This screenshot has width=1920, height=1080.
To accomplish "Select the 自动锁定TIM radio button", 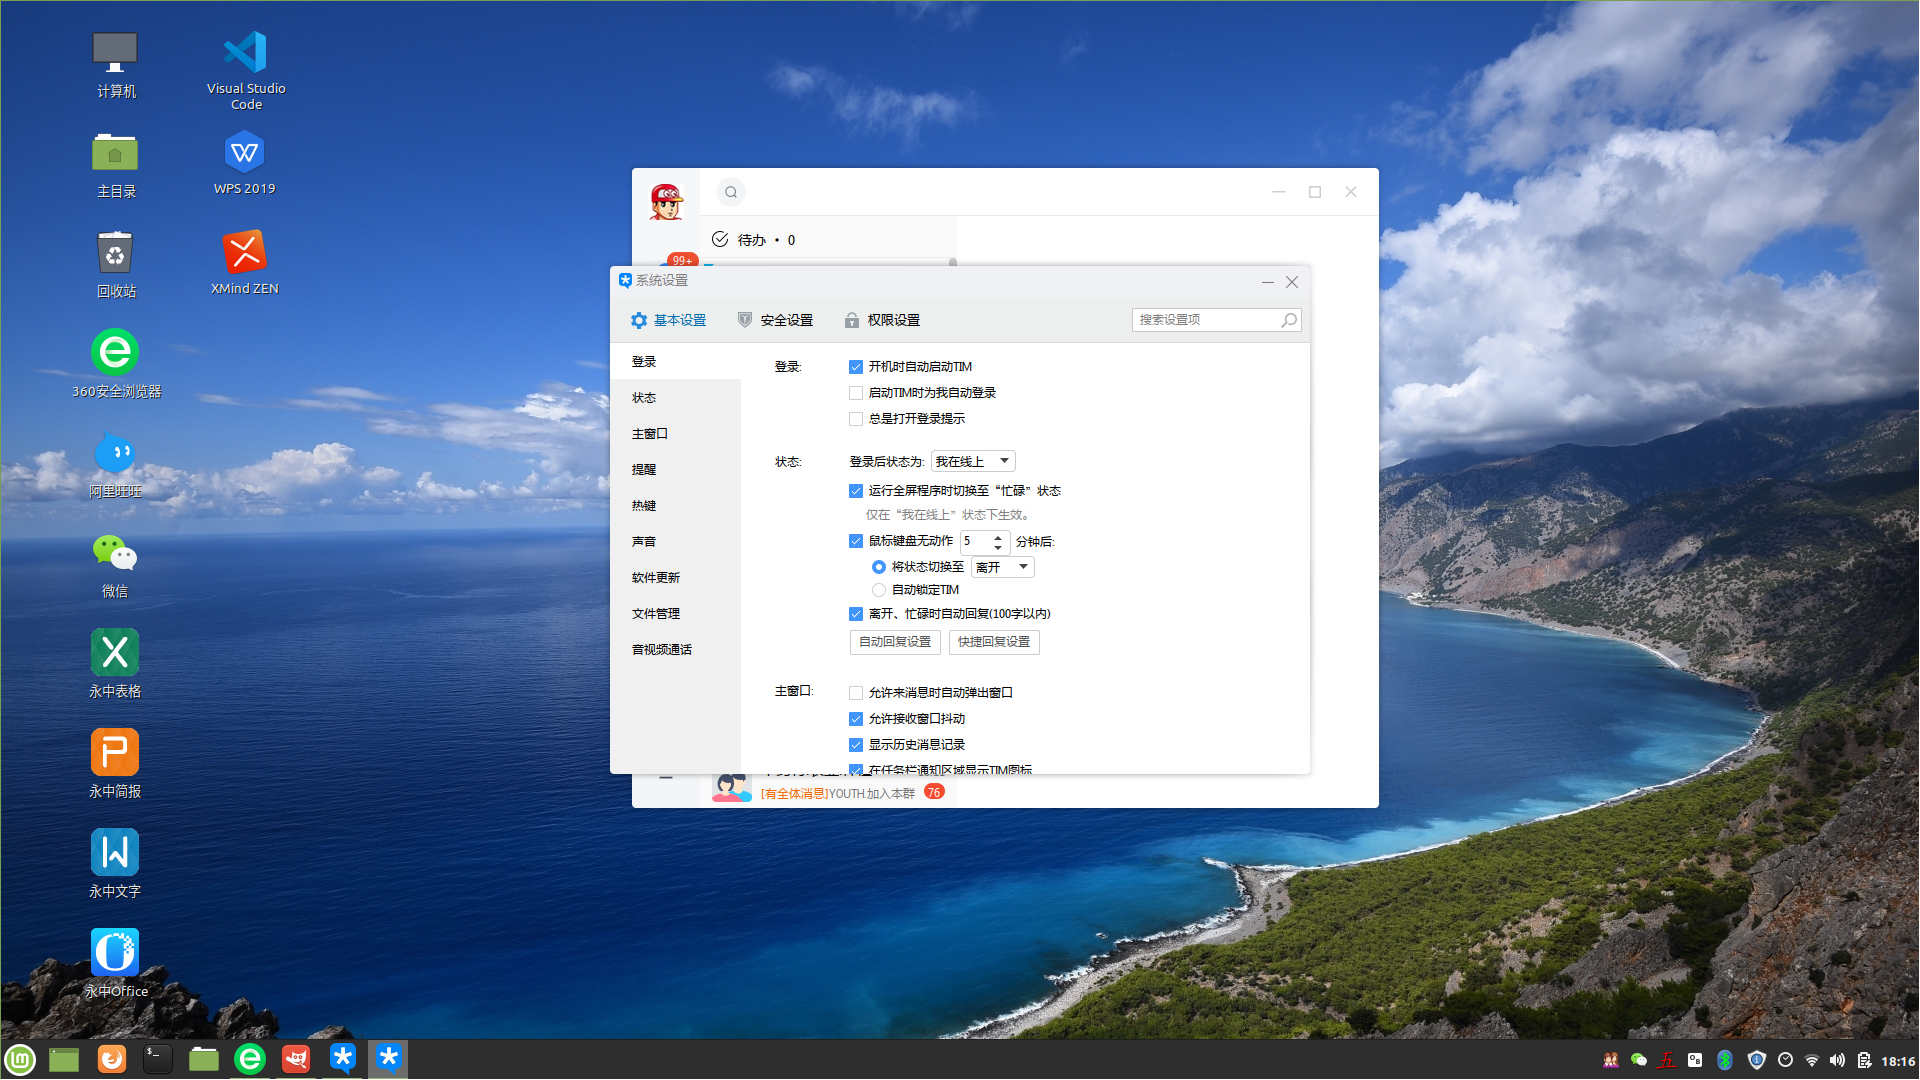I will 879,590.
